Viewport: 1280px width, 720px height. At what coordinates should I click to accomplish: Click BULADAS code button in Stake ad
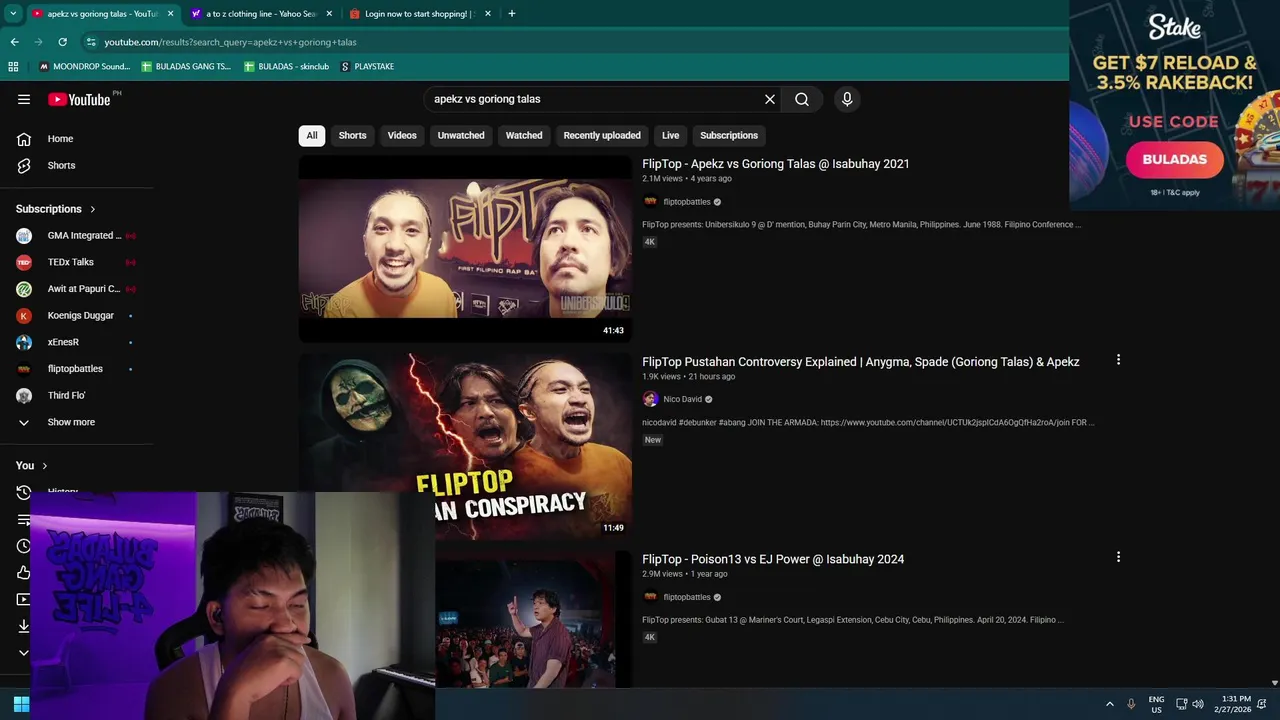(1175, 159)
